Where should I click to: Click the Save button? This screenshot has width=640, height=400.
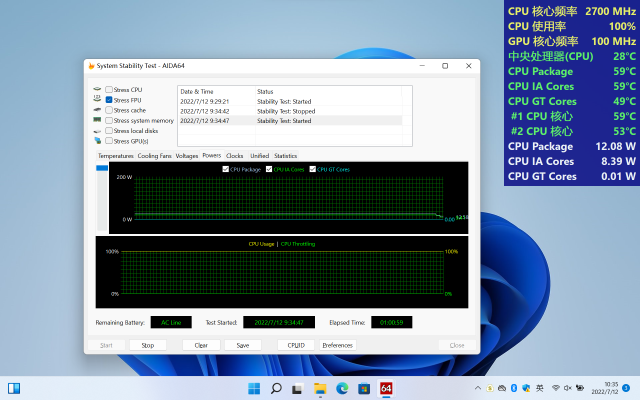(x=243, y=345)
